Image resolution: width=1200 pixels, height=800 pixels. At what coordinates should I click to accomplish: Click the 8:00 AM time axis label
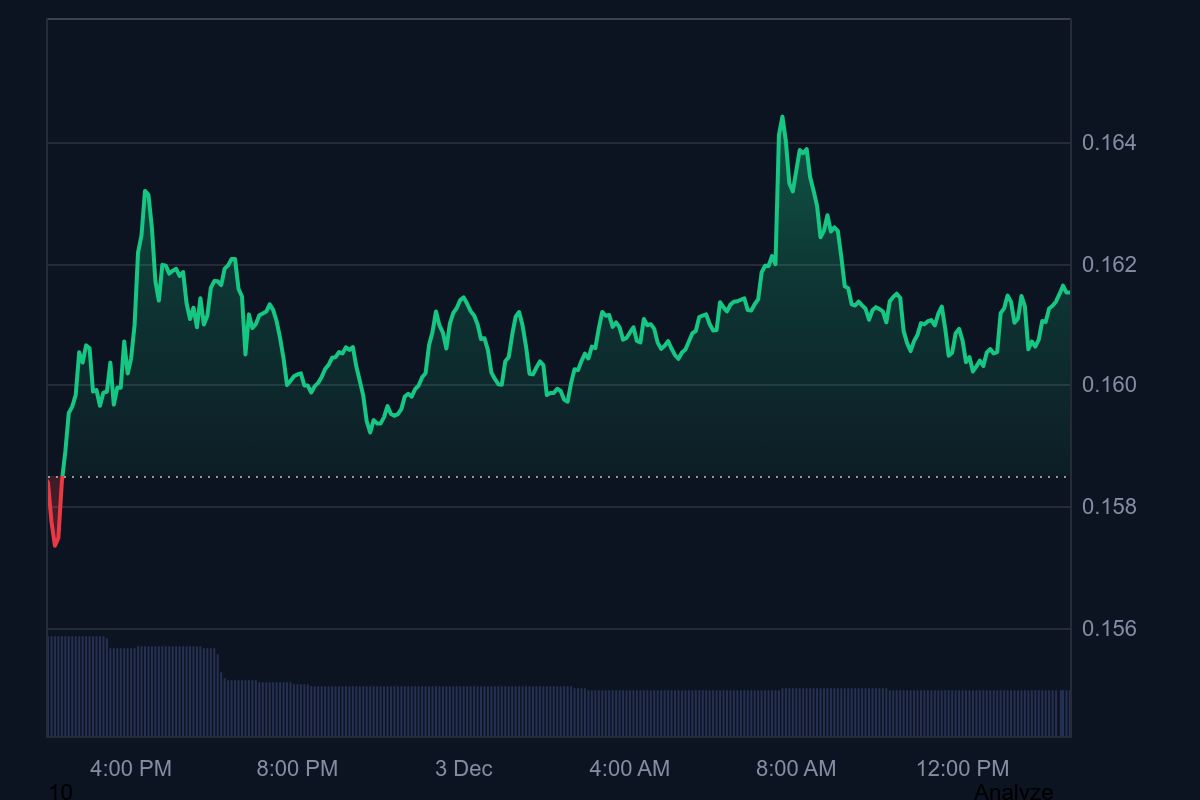click(x=795, y=769)
